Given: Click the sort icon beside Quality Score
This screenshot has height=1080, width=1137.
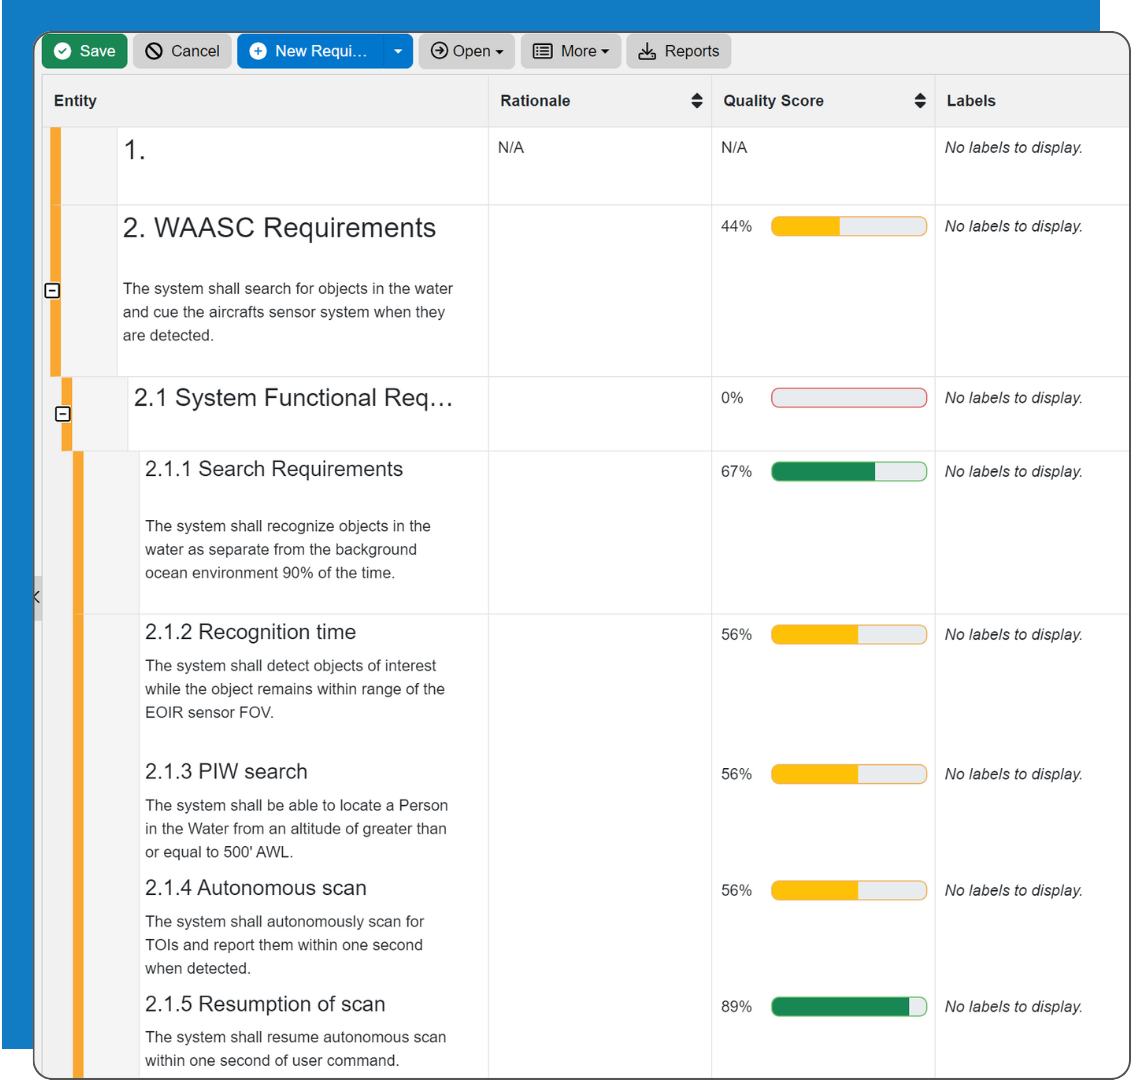Looking at the screenshot, I should click(919, 100).
